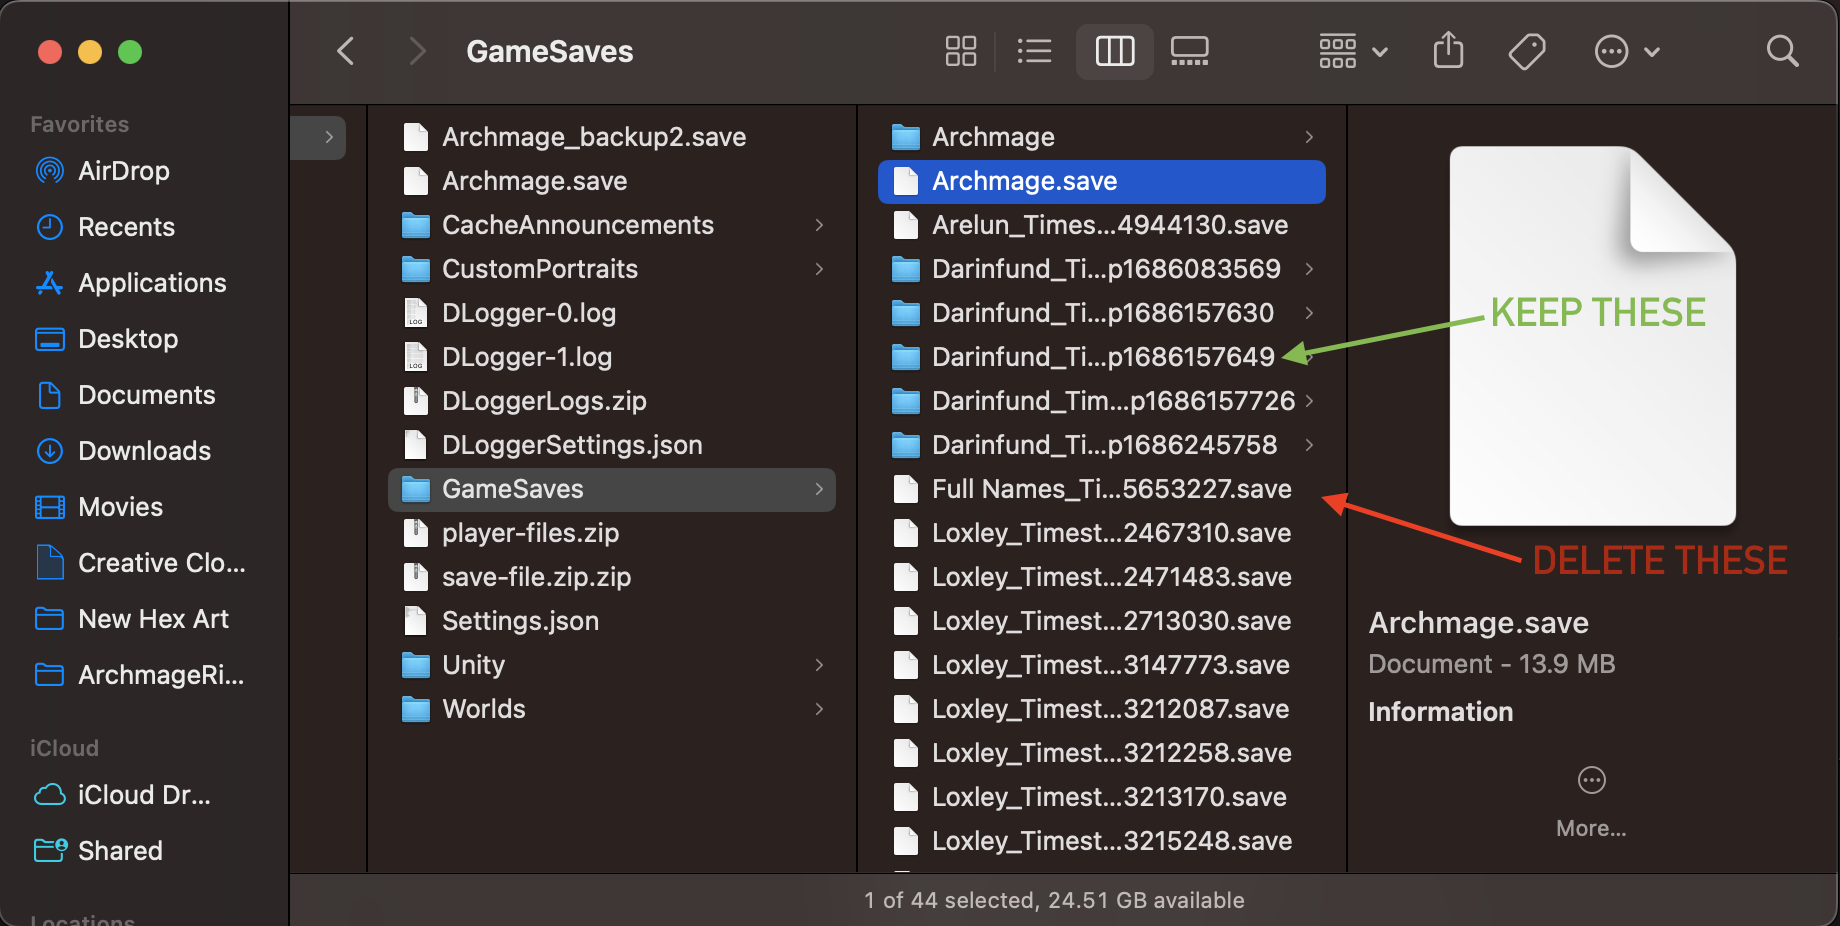1840x926 pixels.
Task: Click the Search magnifier icon
Action: pyautogui.click(x=1782, y=51)
